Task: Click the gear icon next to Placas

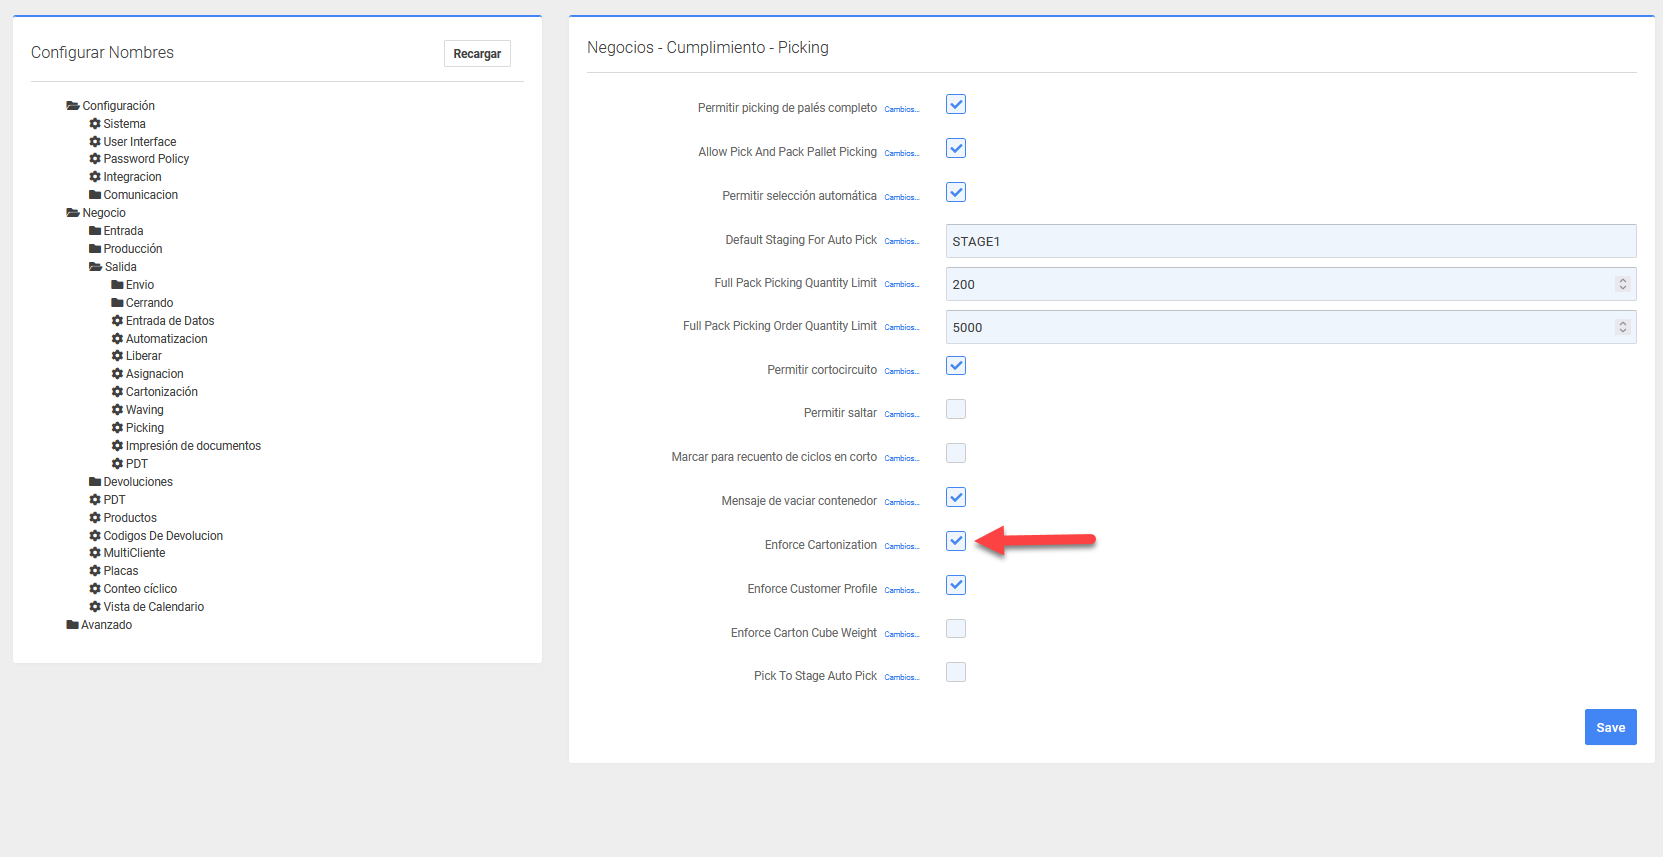Action: click(x=95, y=571)
